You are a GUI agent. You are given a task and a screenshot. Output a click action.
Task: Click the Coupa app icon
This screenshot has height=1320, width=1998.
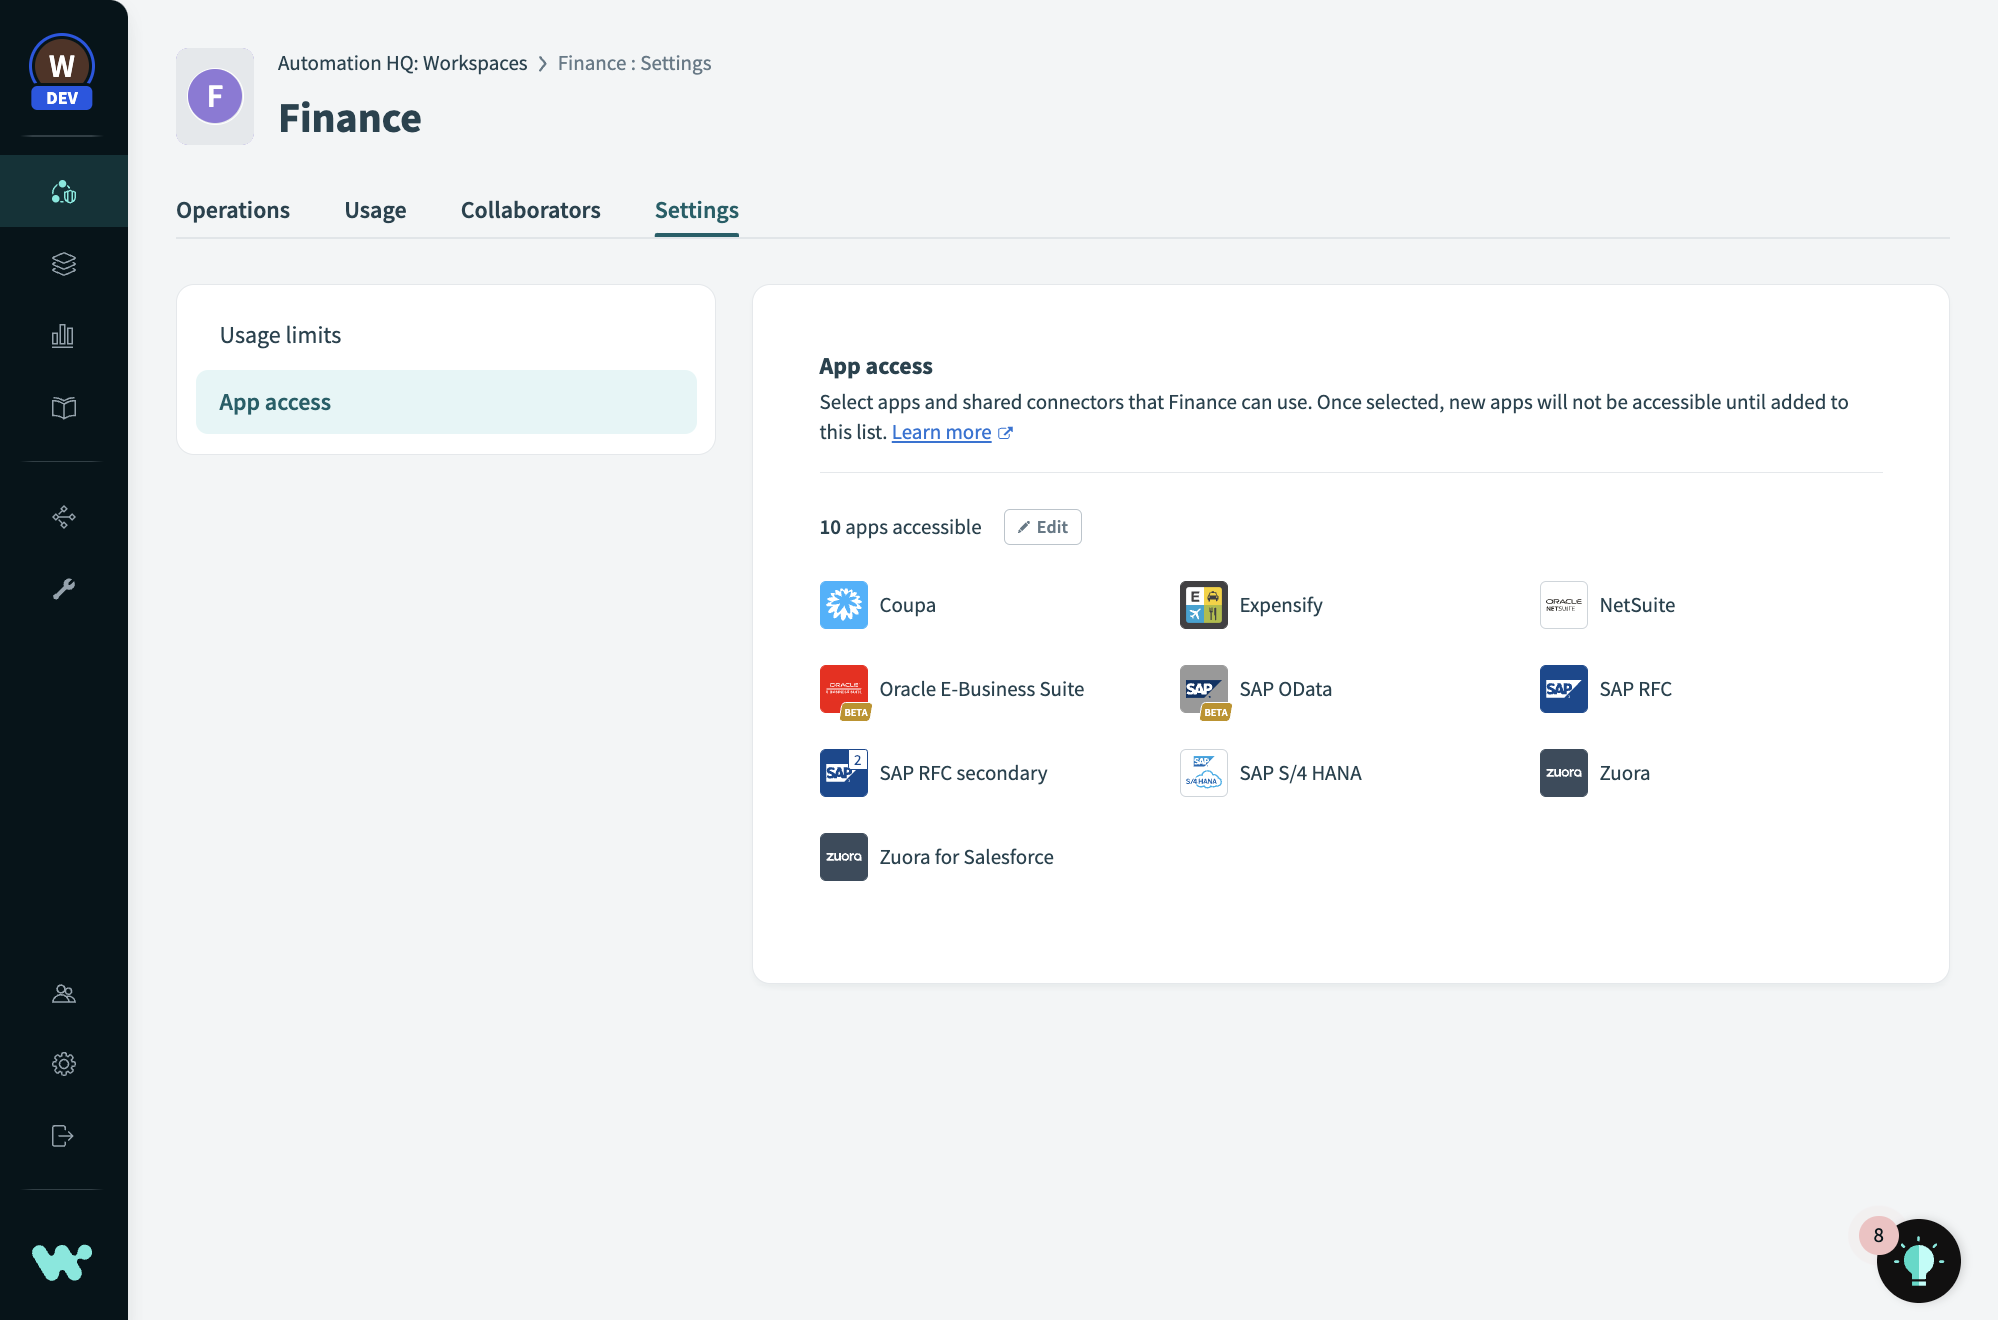click(843, 605)
